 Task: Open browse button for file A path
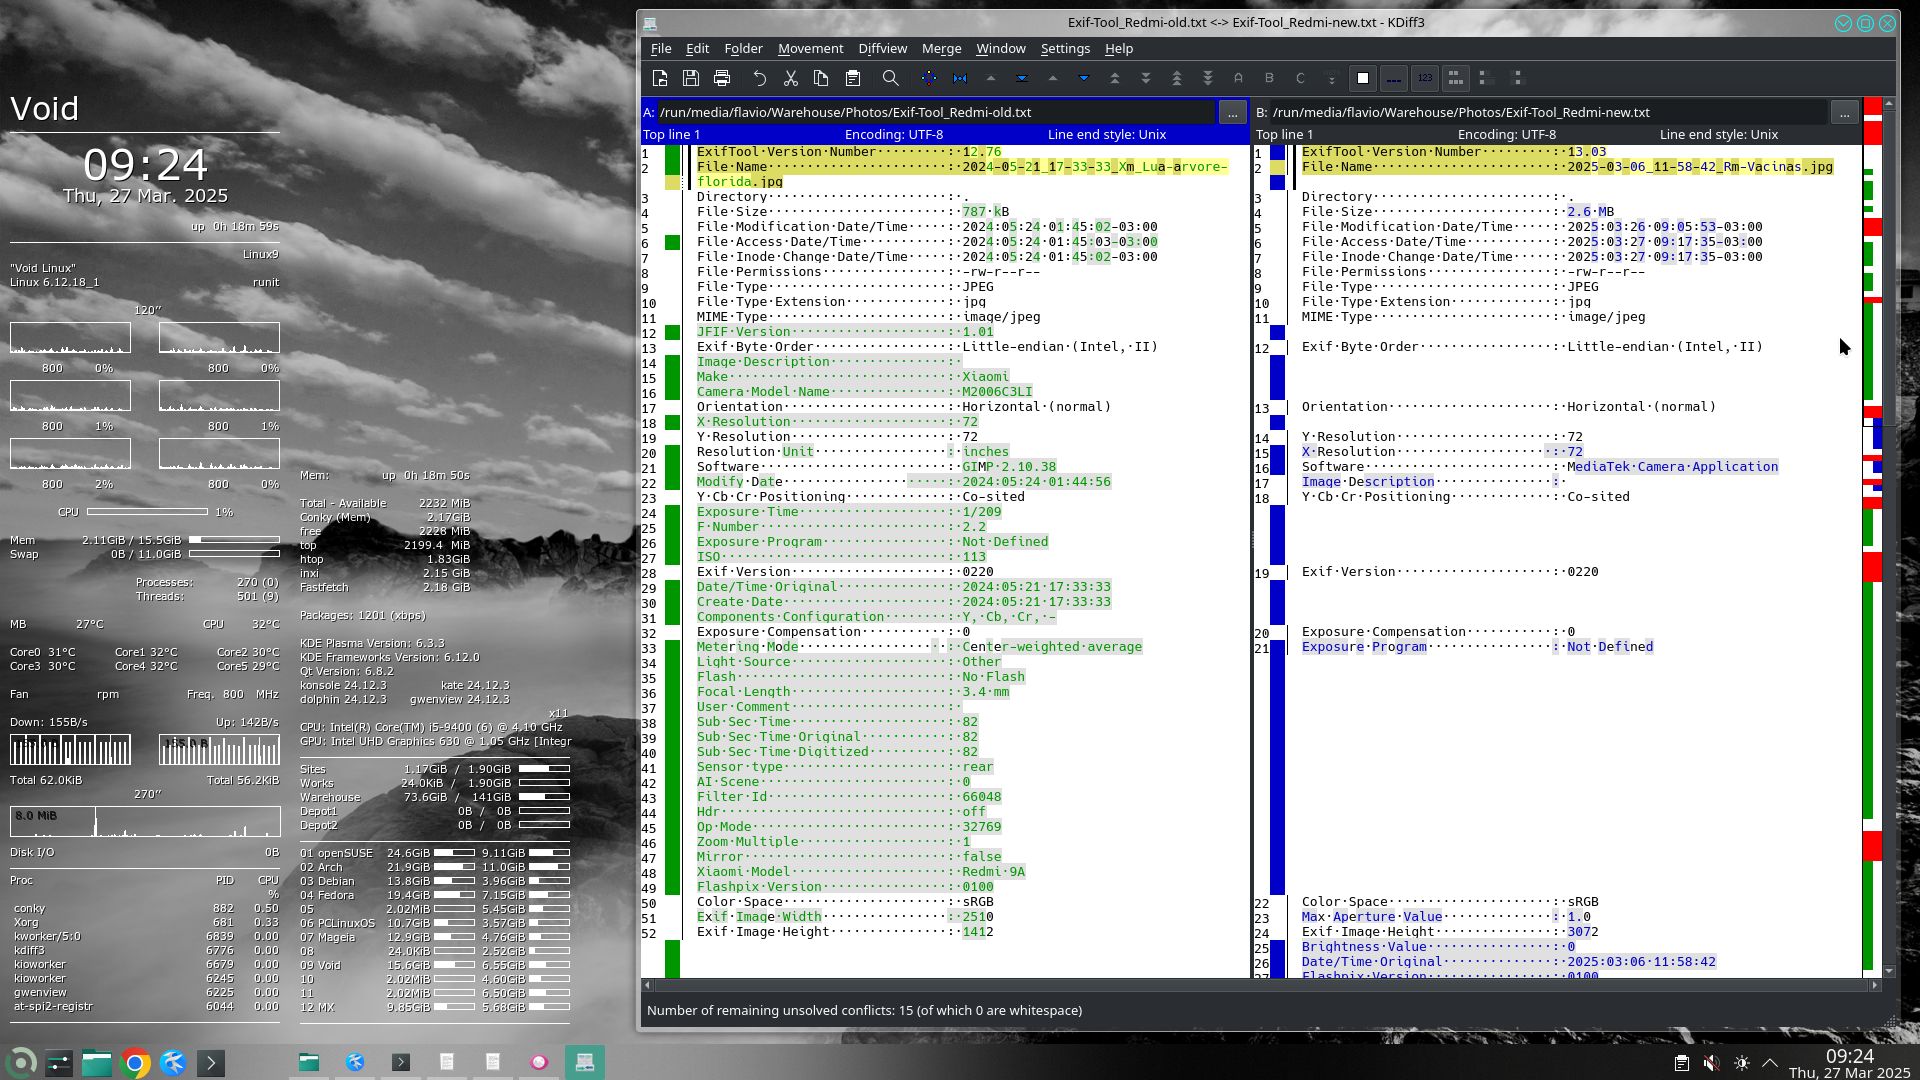tap(1232, 112)
